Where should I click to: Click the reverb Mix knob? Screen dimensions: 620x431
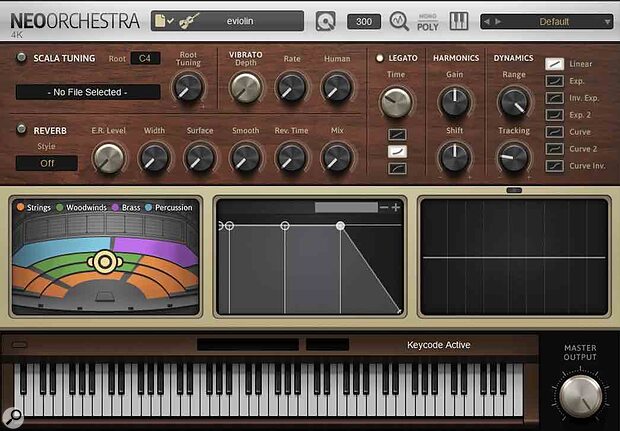[x=337, y=158]
